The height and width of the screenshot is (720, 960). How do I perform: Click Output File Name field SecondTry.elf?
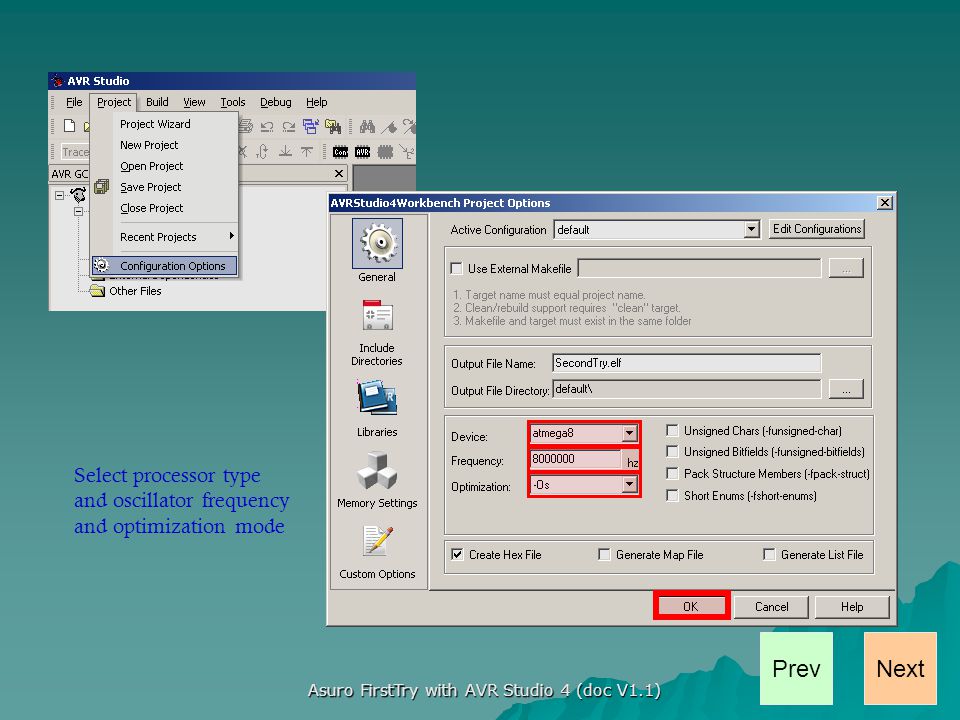point(686,363)
